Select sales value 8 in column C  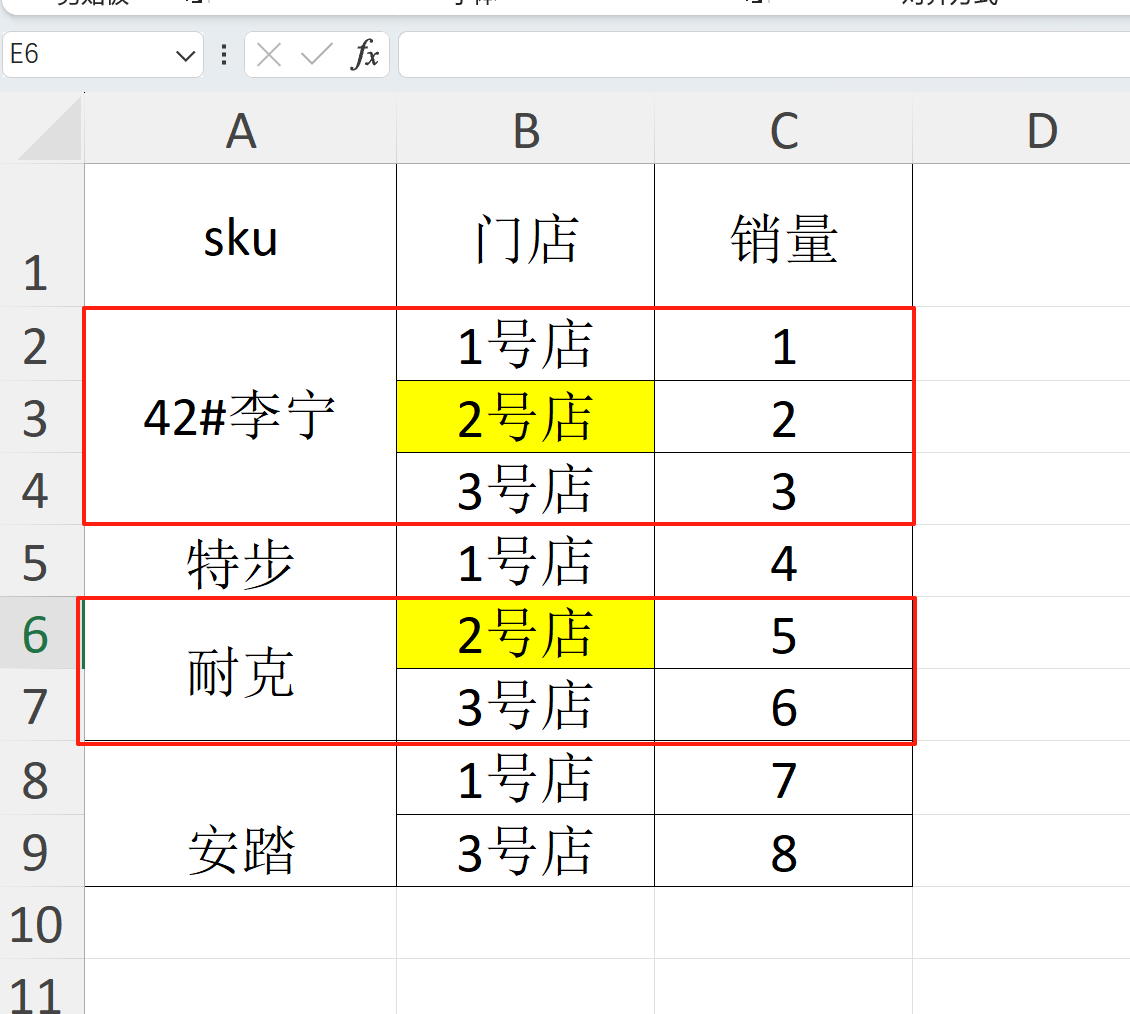pyautogui.click(x=783, y=851)
